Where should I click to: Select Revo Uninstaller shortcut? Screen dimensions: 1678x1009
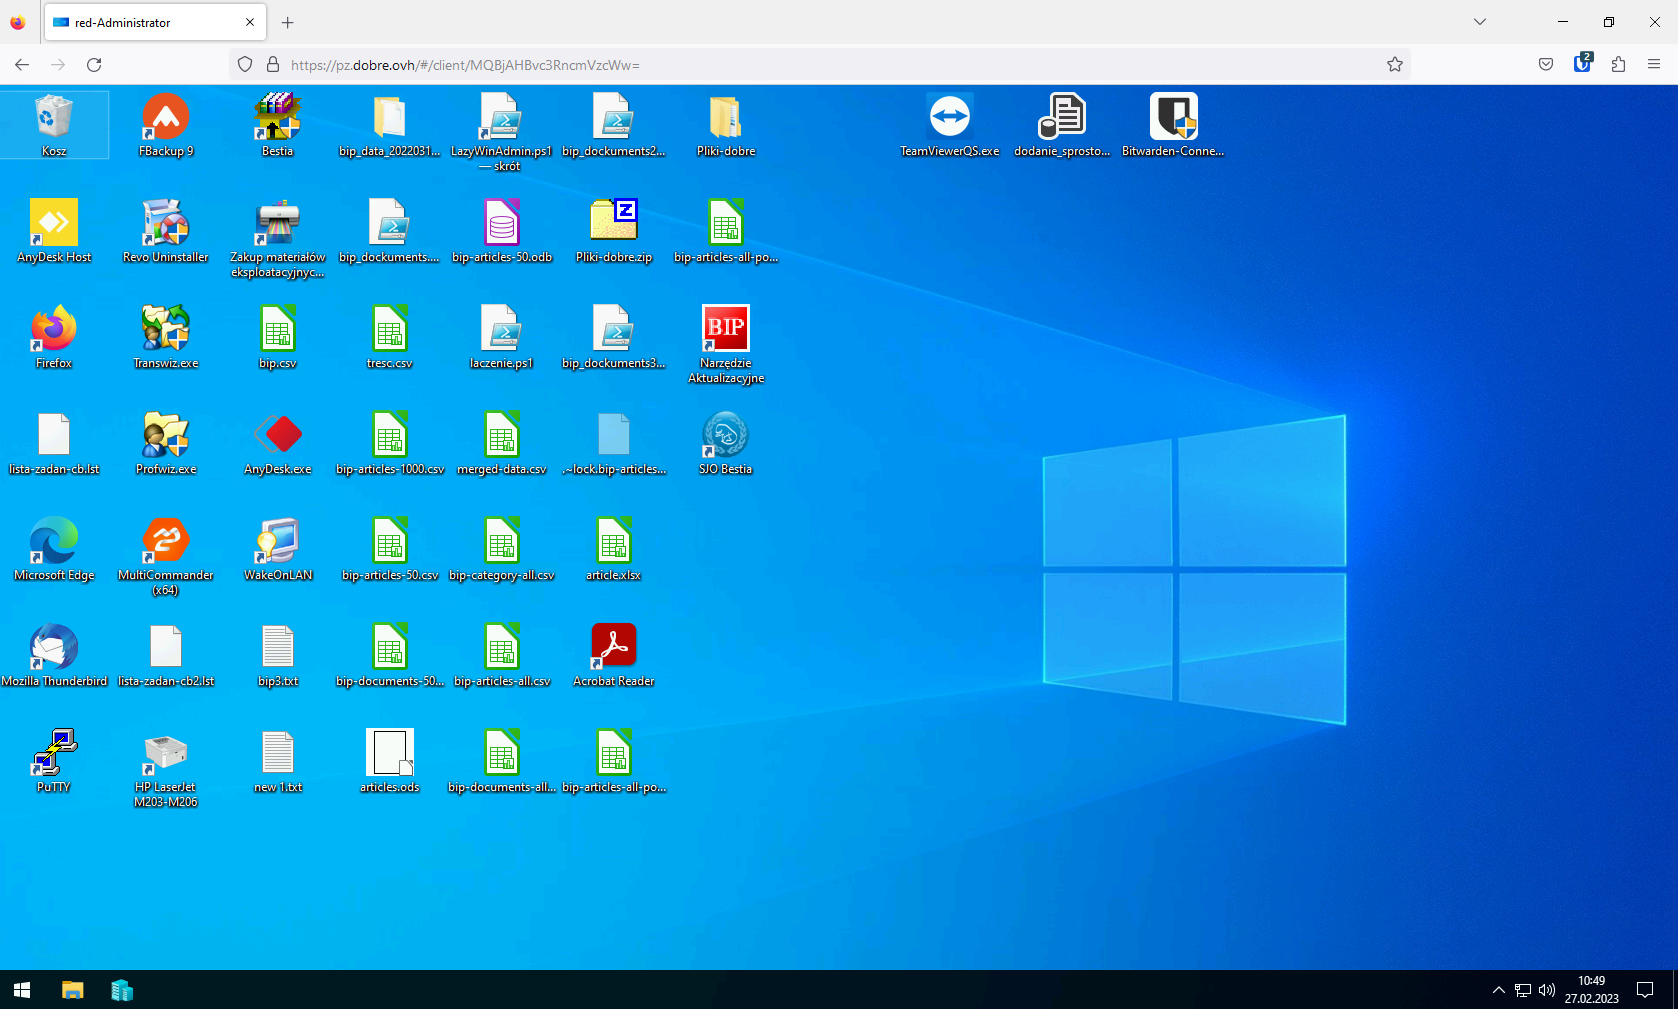(x=166, y=231)
